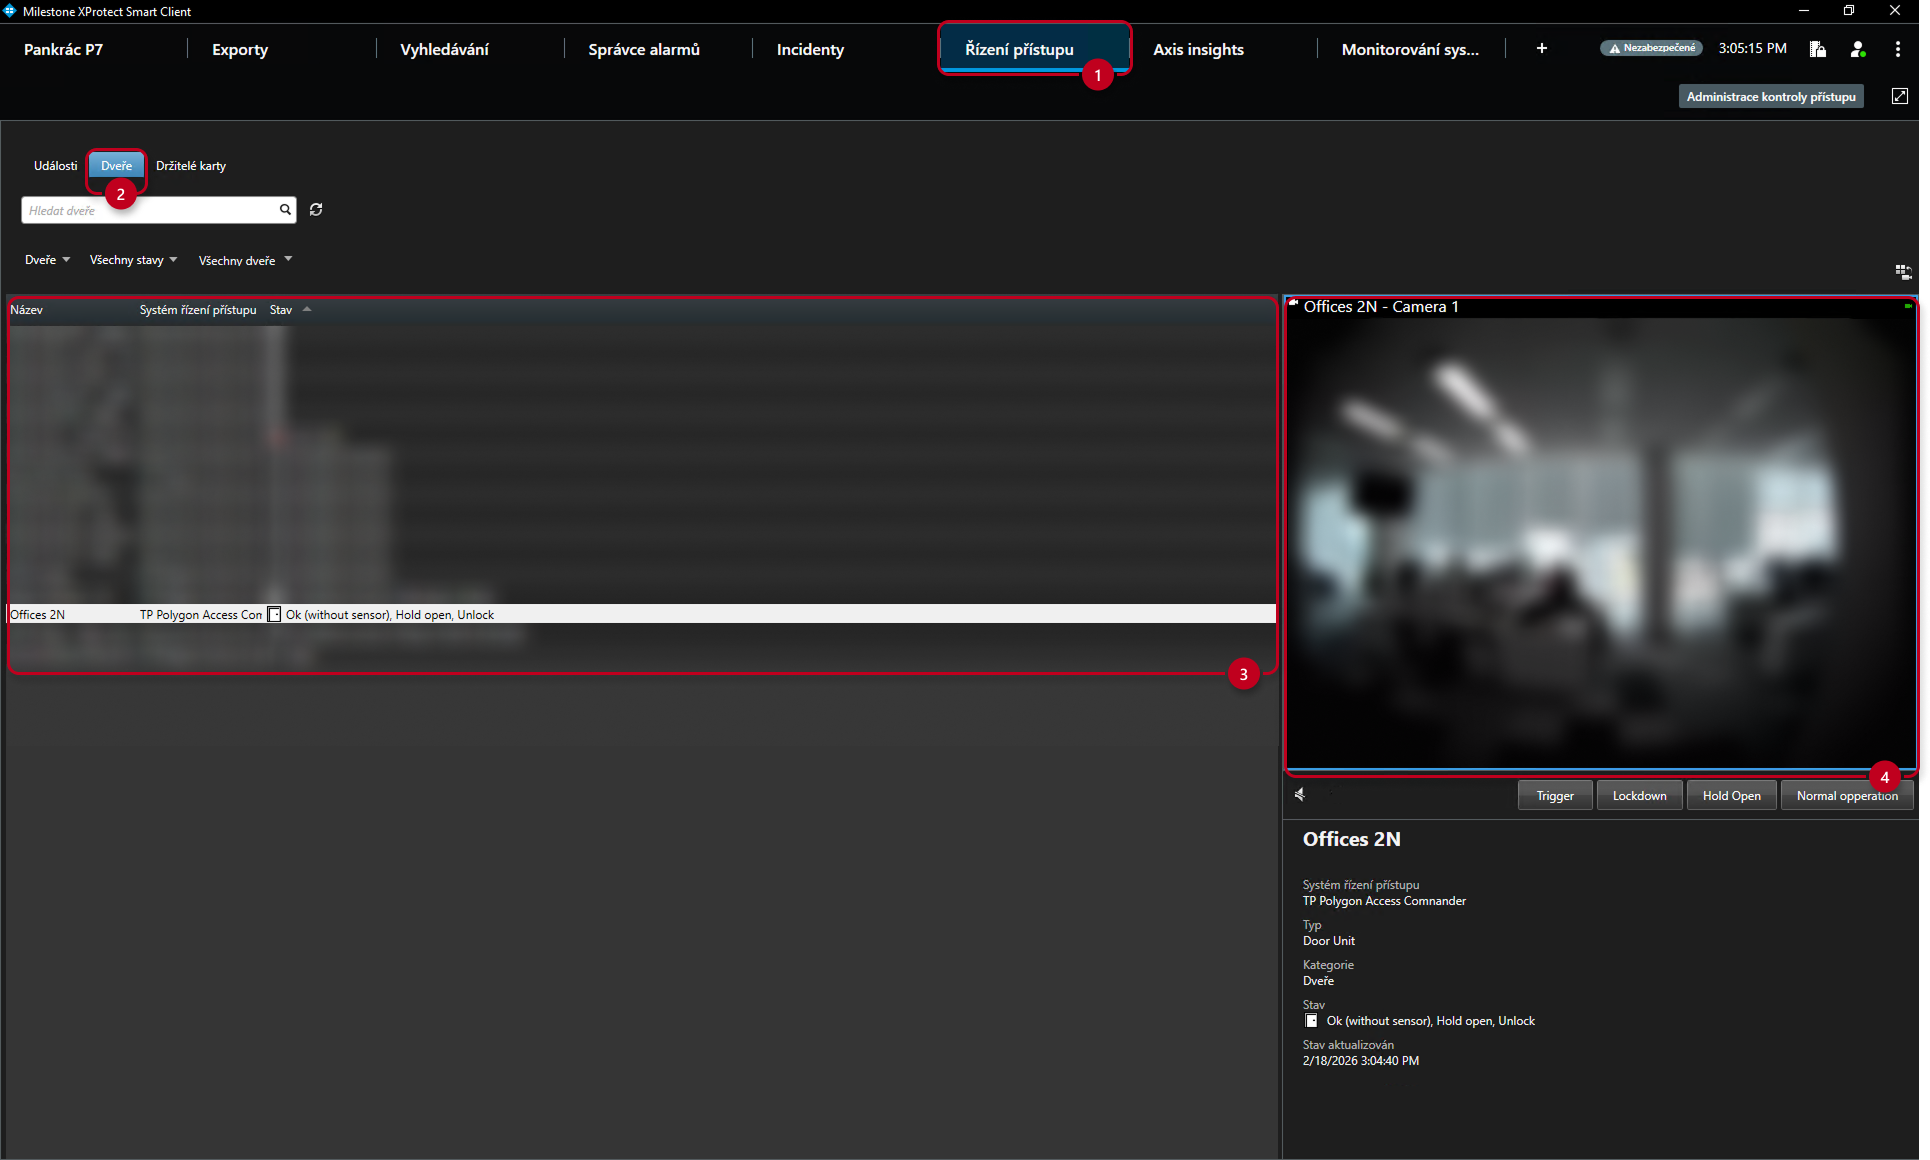Sort doors by the Stav column
This screenshot has height=1160, width=1930.
click(281, 310)
